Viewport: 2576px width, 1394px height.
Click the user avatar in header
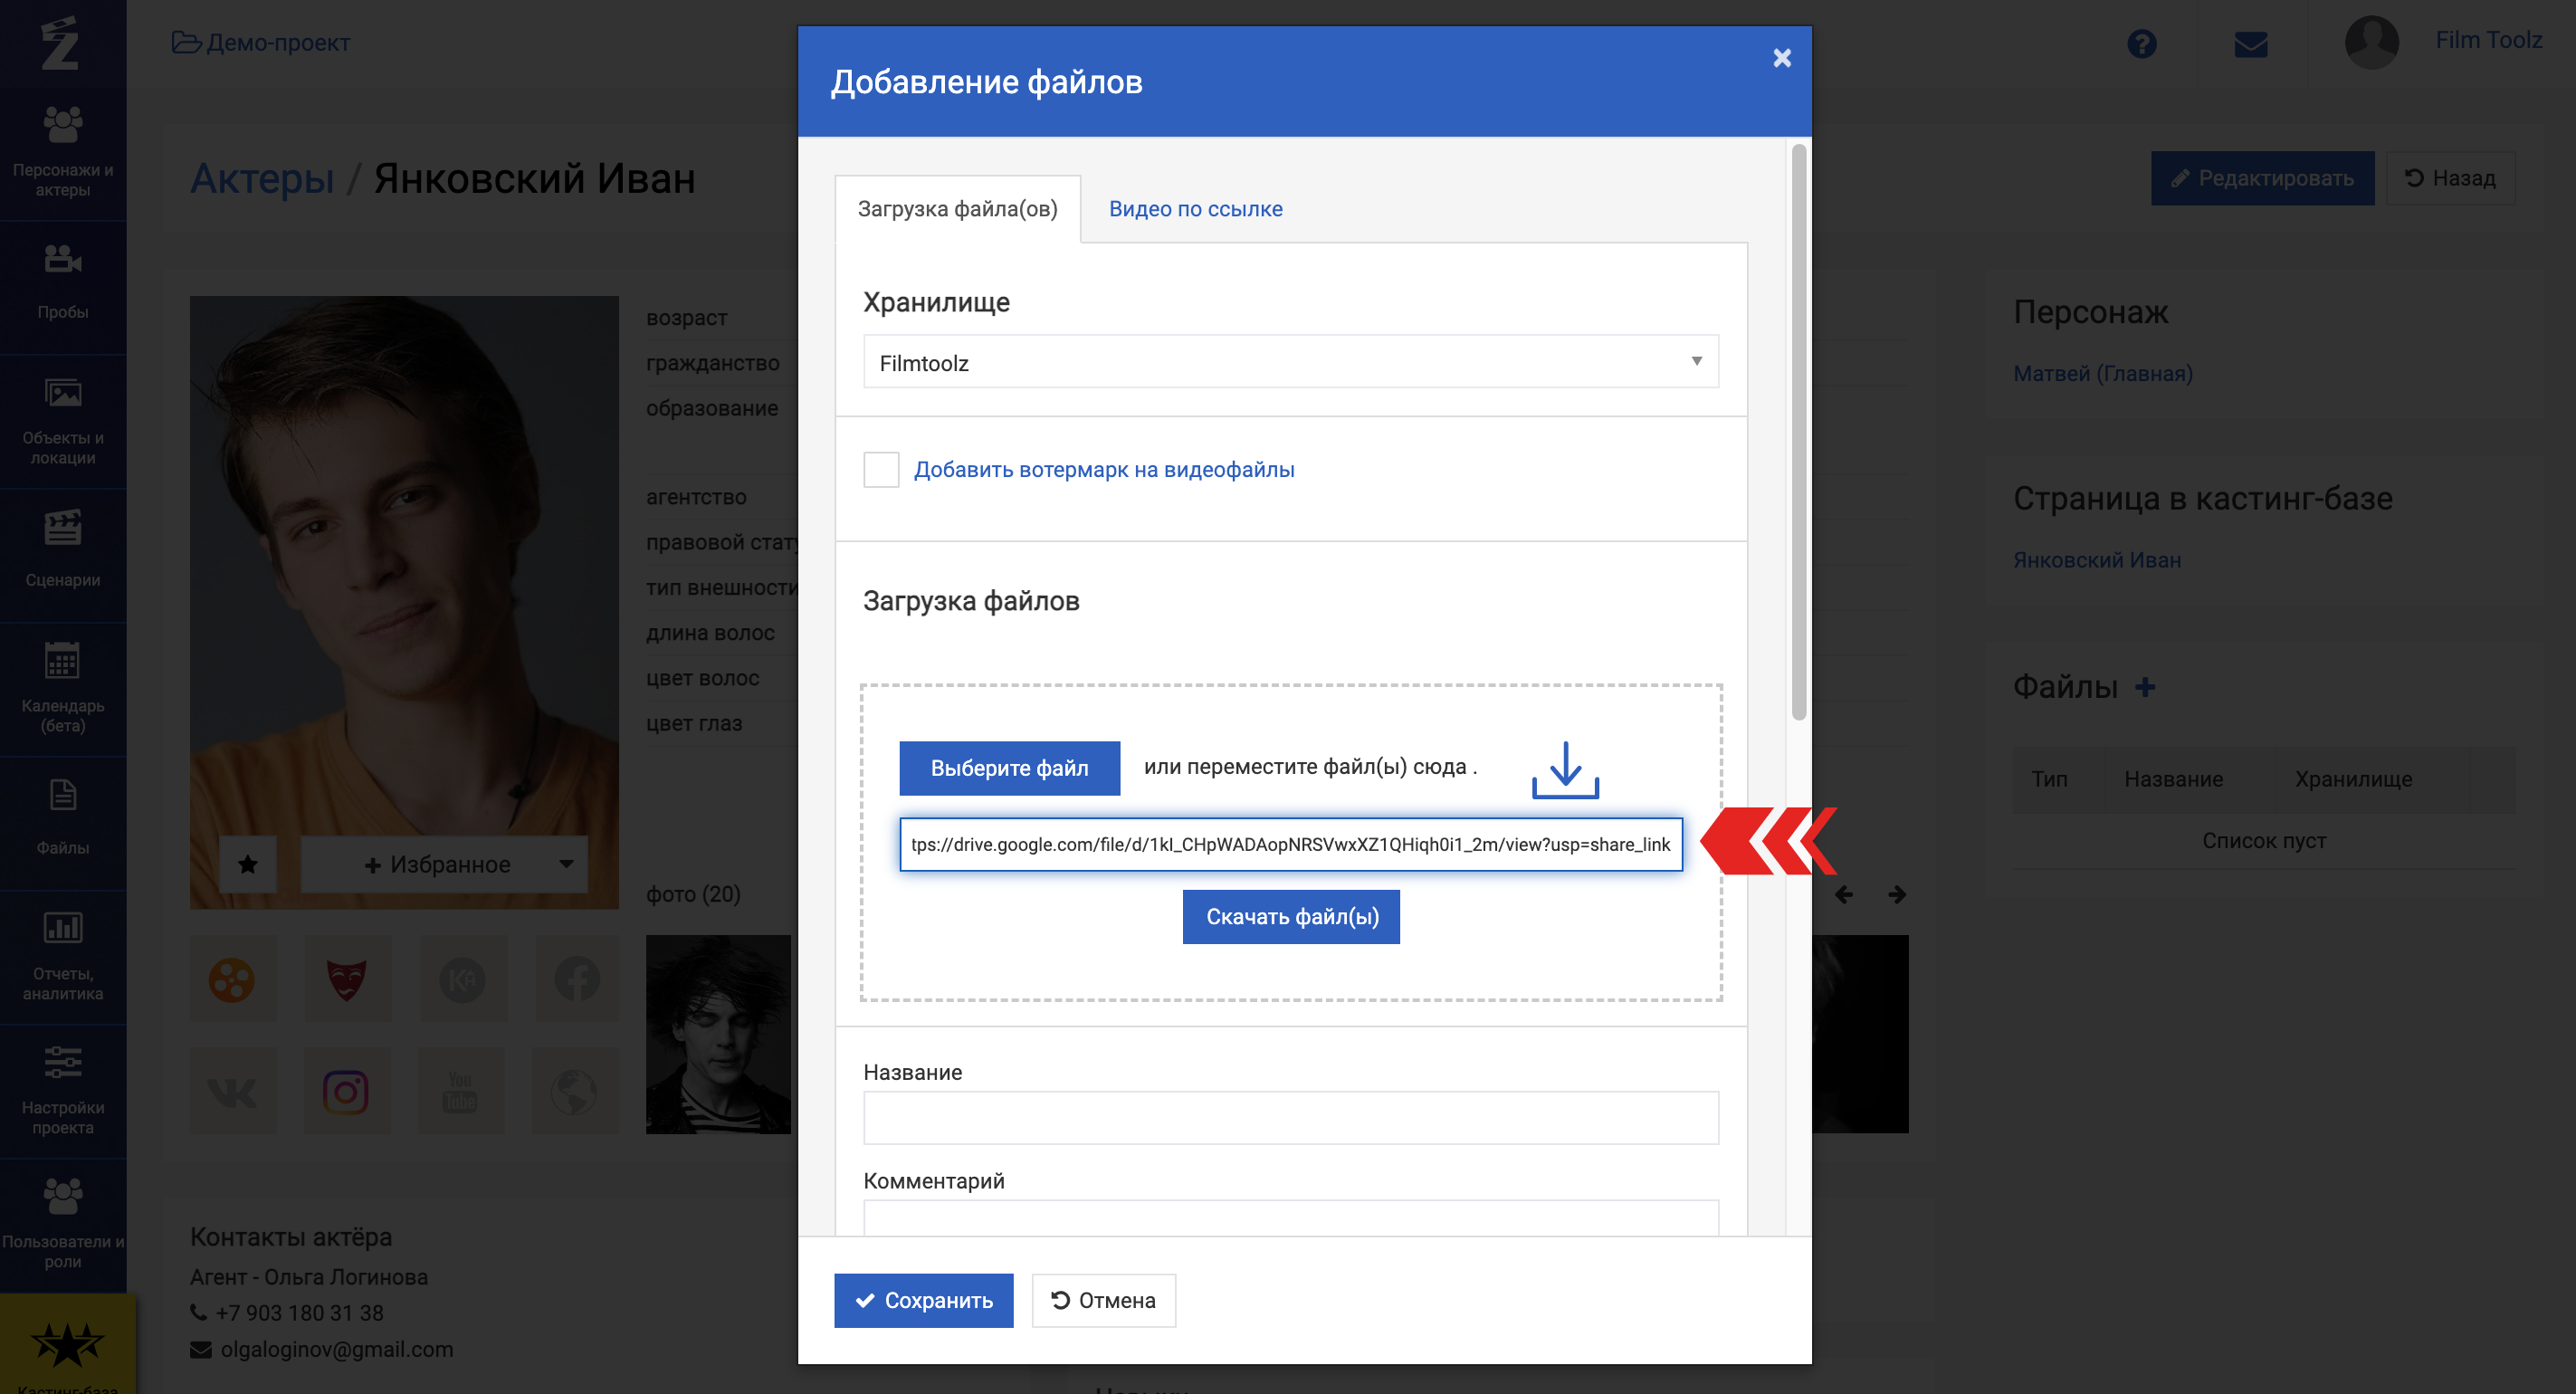point(2371,43)
